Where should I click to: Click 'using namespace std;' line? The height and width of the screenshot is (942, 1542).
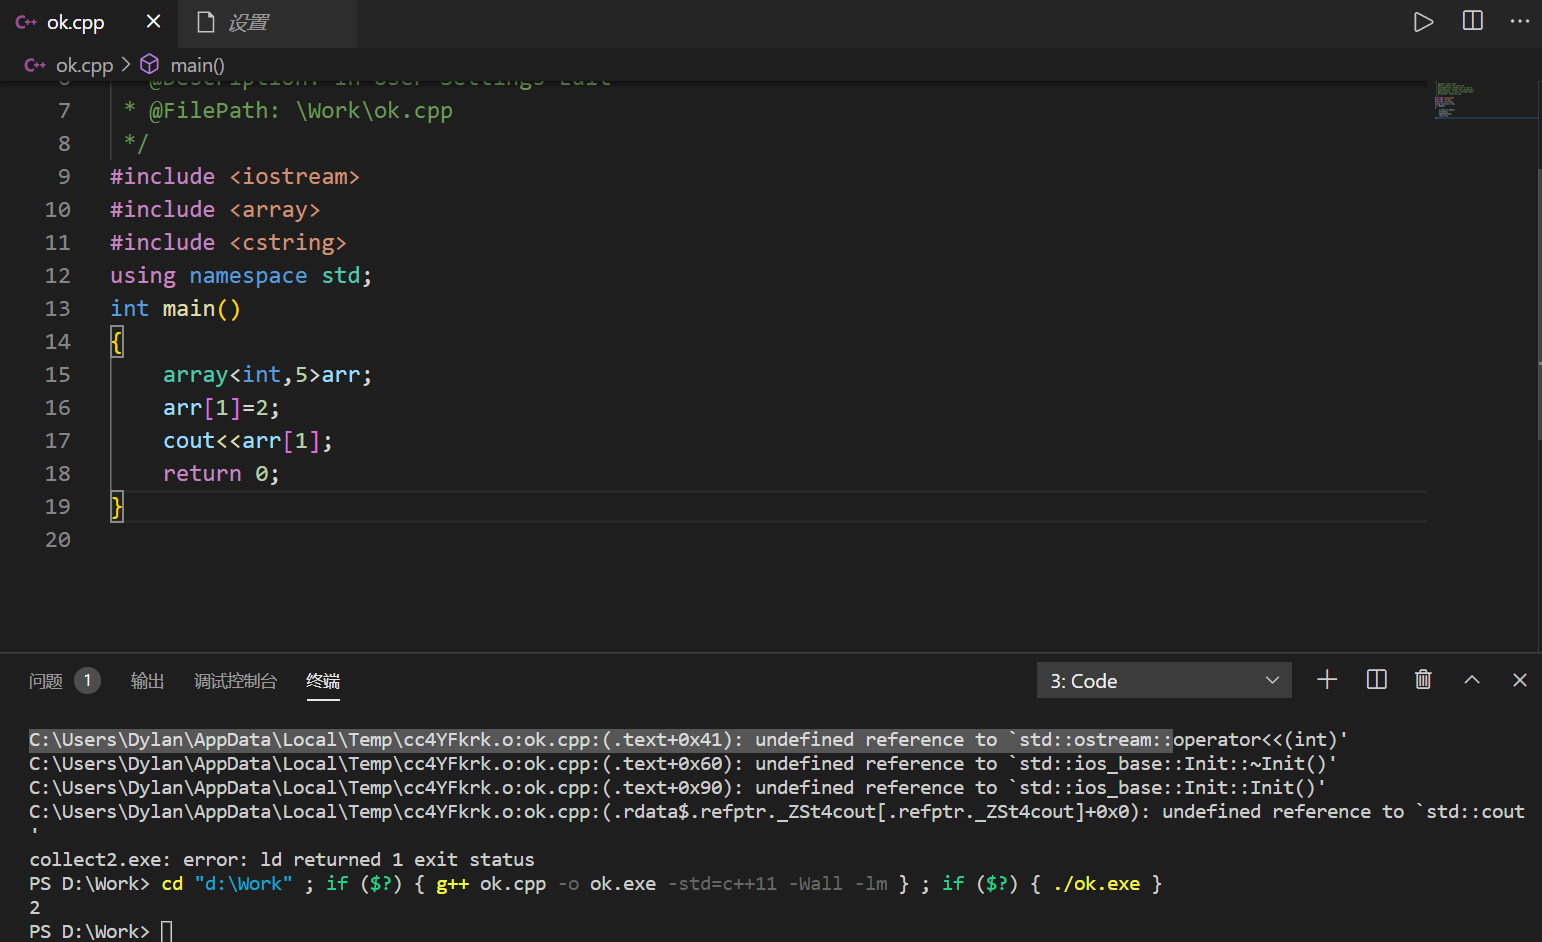tap(241, 275)
